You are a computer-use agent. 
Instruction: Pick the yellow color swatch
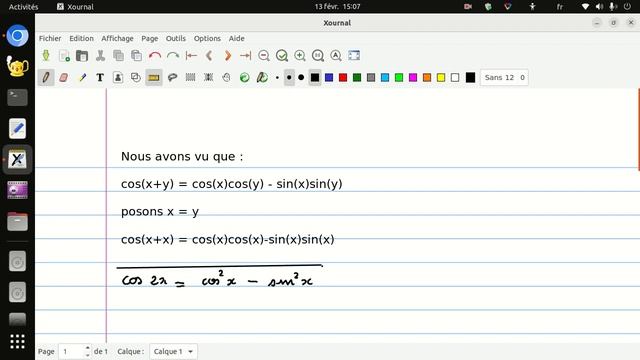click(441, 78)
